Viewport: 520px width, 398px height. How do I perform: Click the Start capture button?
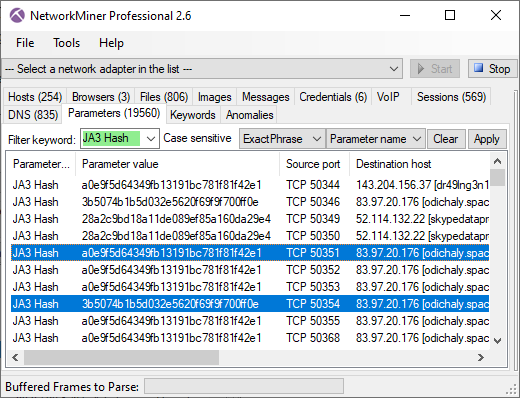435,69
